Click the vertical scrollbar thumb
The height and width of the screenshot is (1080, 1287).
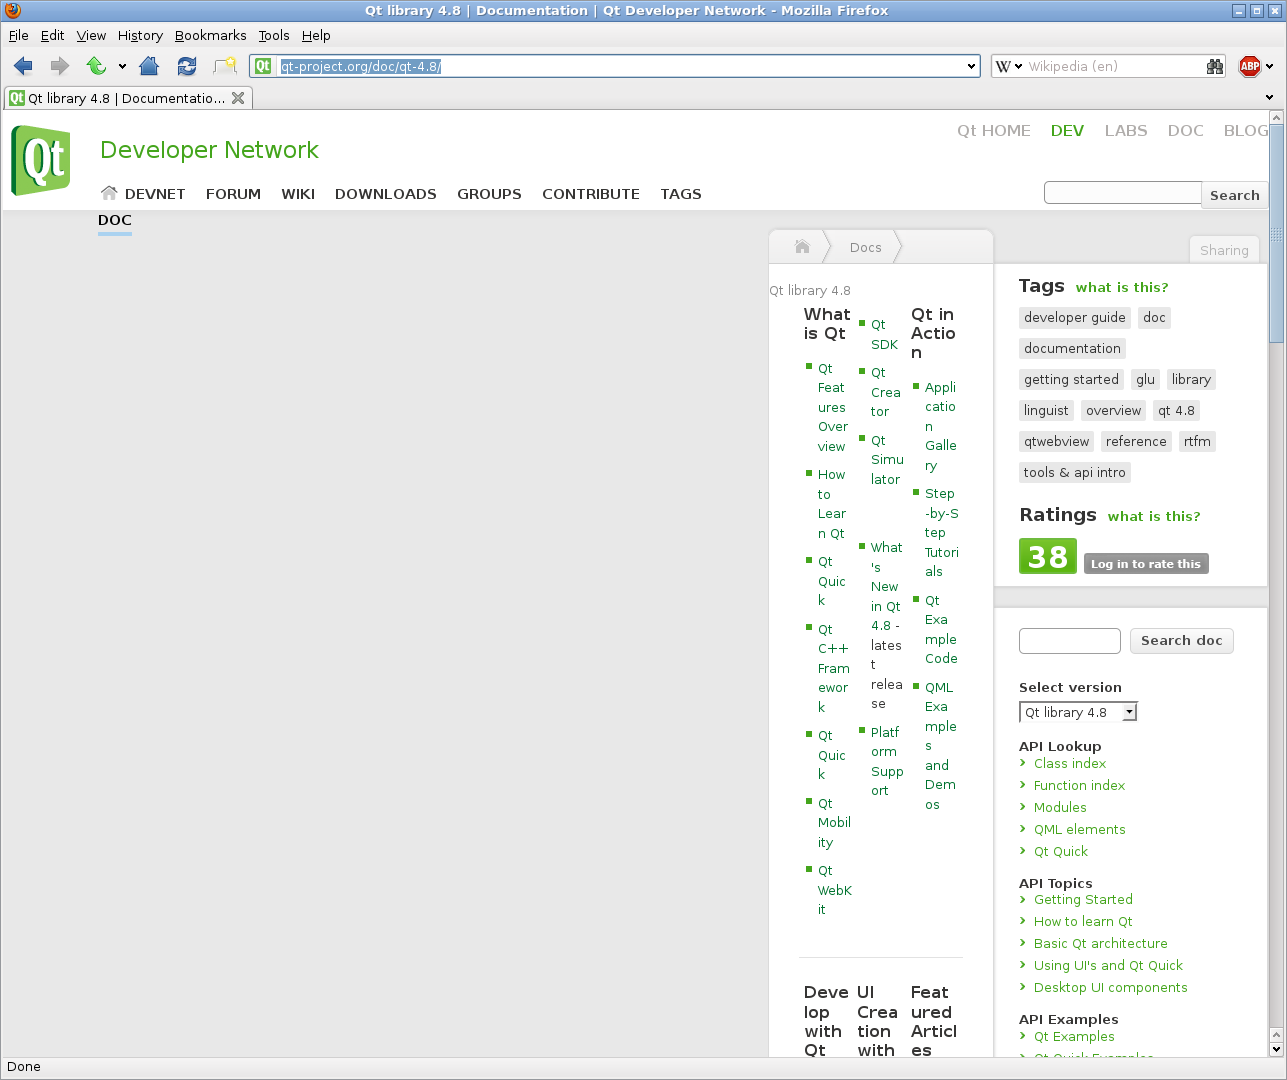coord(1276,235)
